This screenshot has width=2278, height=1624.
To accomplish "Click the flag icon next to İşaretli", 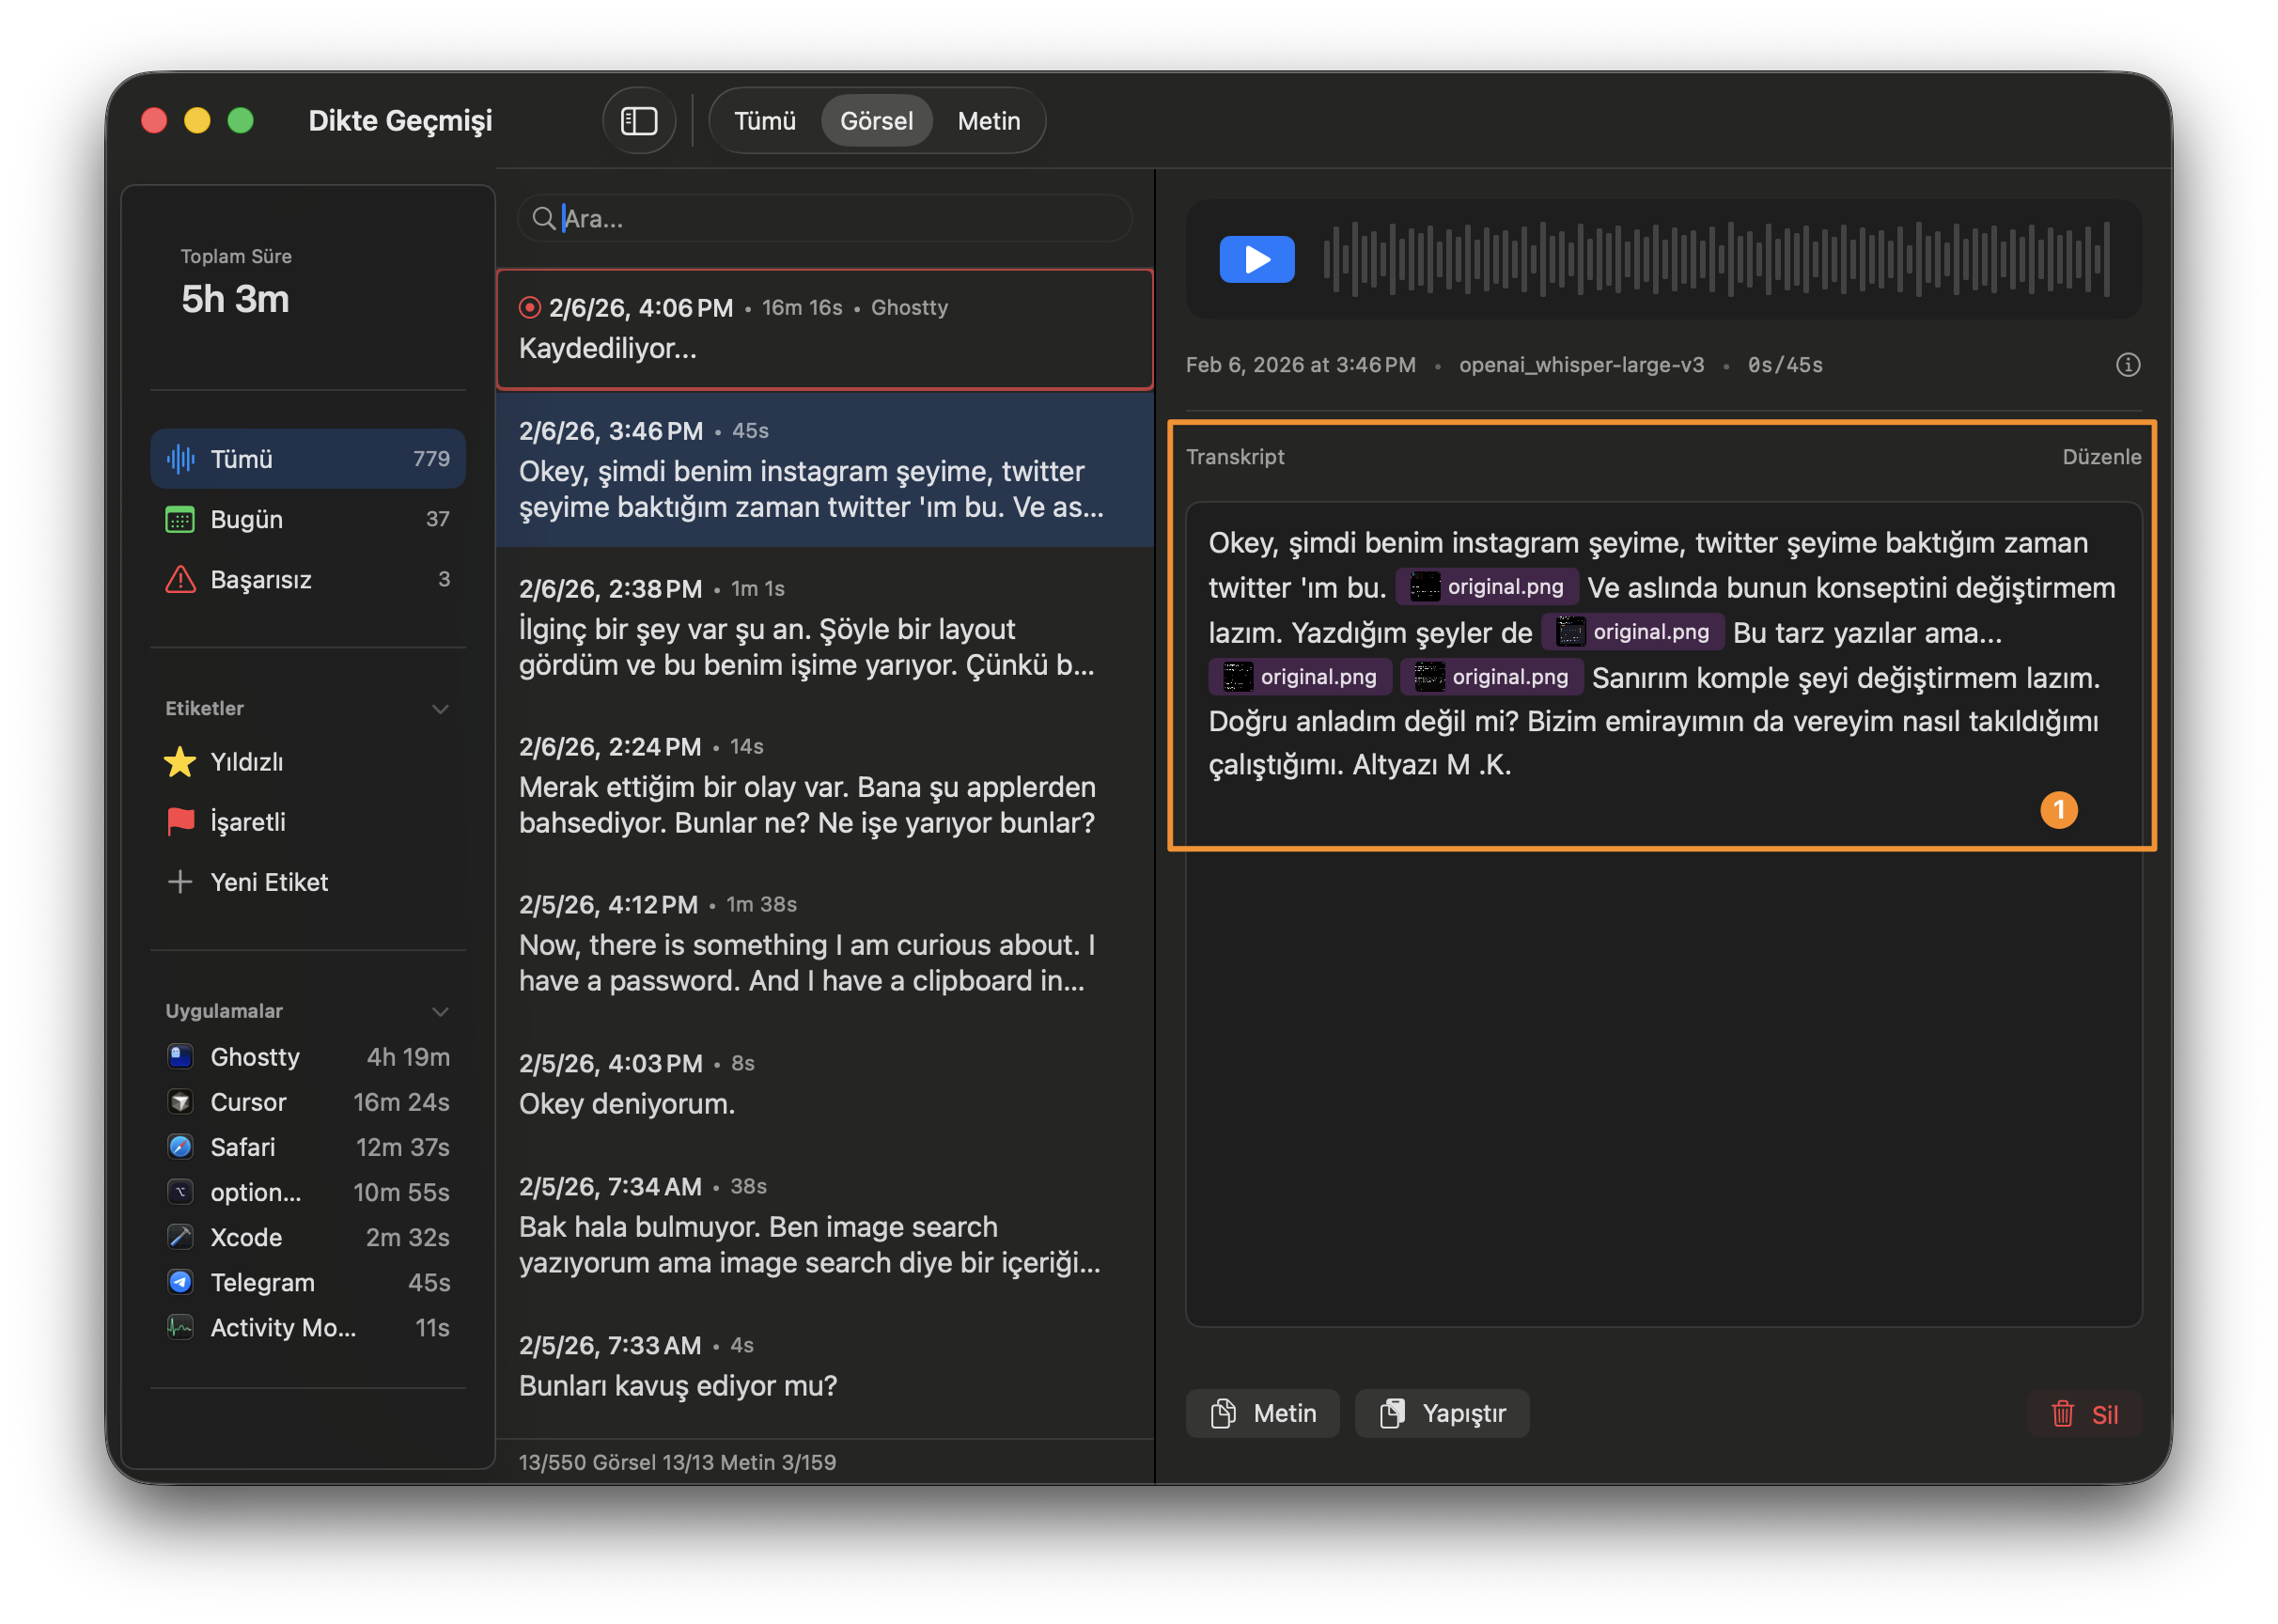I will [x=180, y=821].
